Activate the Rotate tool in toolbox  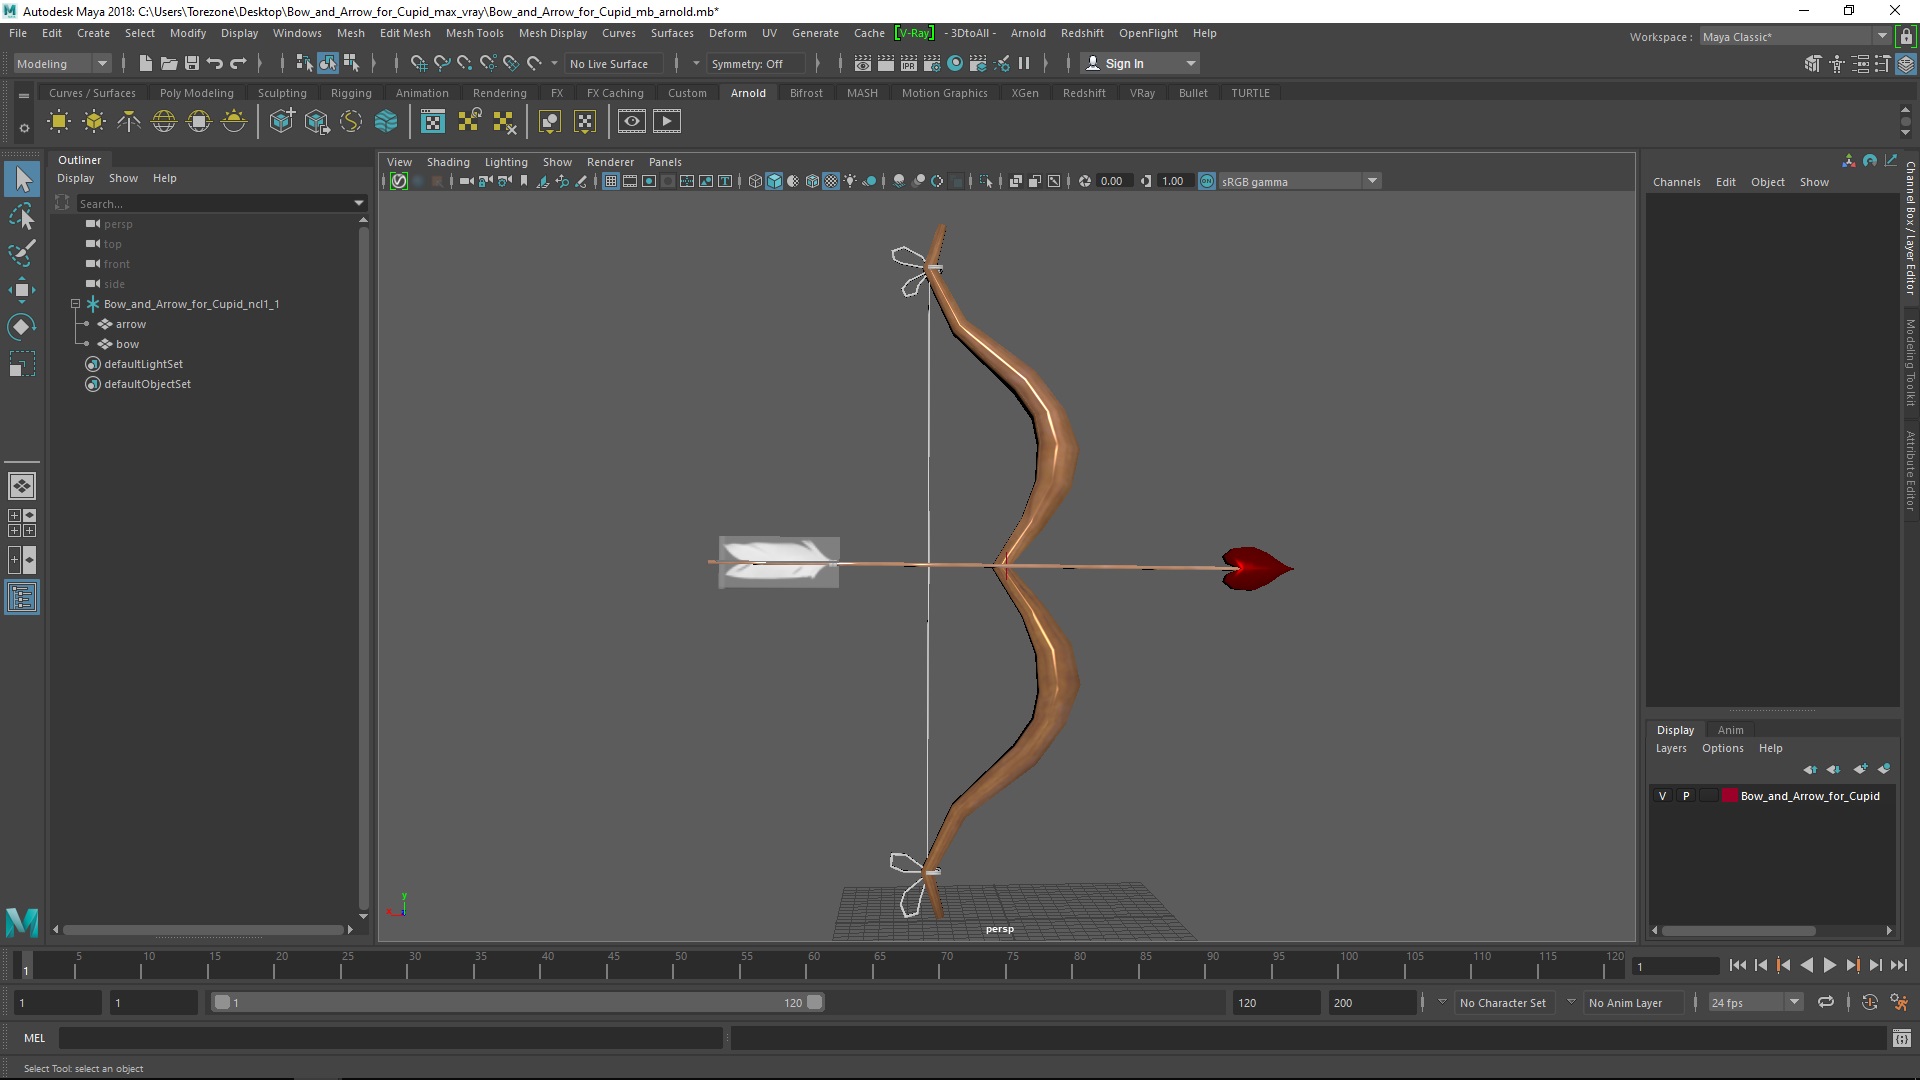[x=22, y=327]
